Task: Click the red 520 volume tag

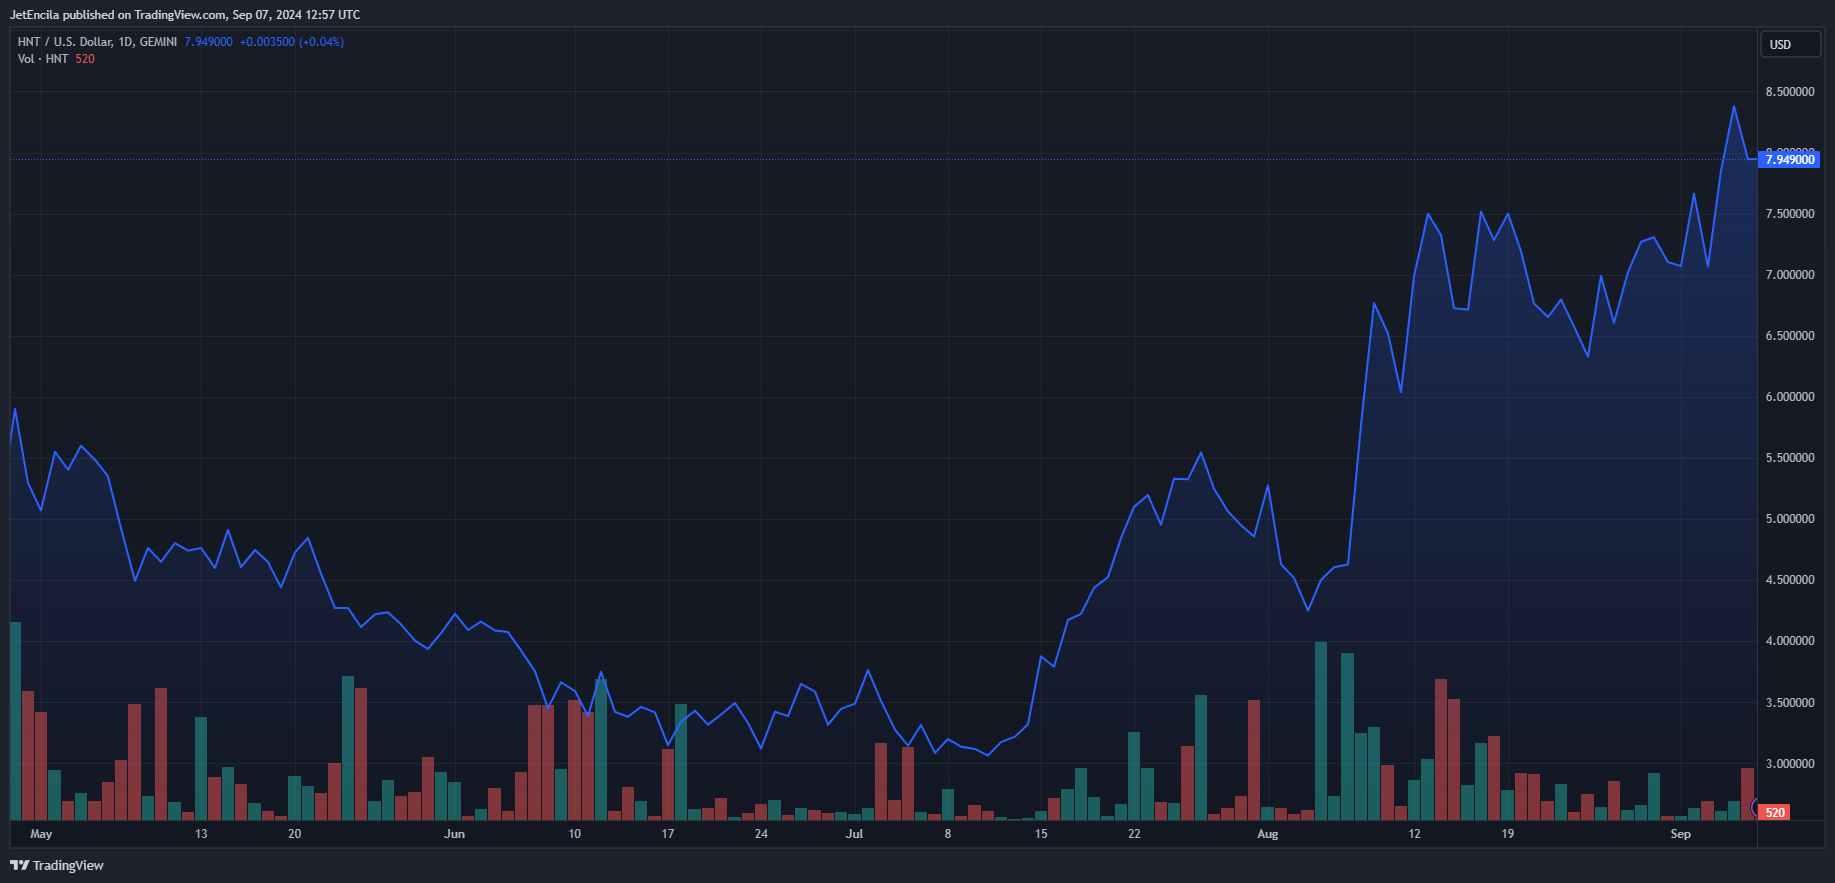Action: (1775, 812)
